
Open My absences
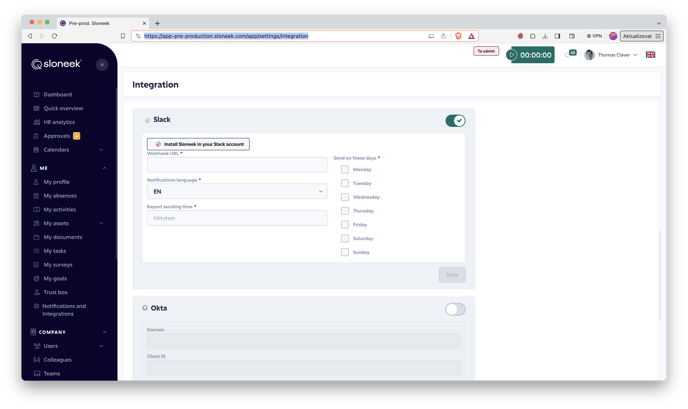click(x=60, y=196)
